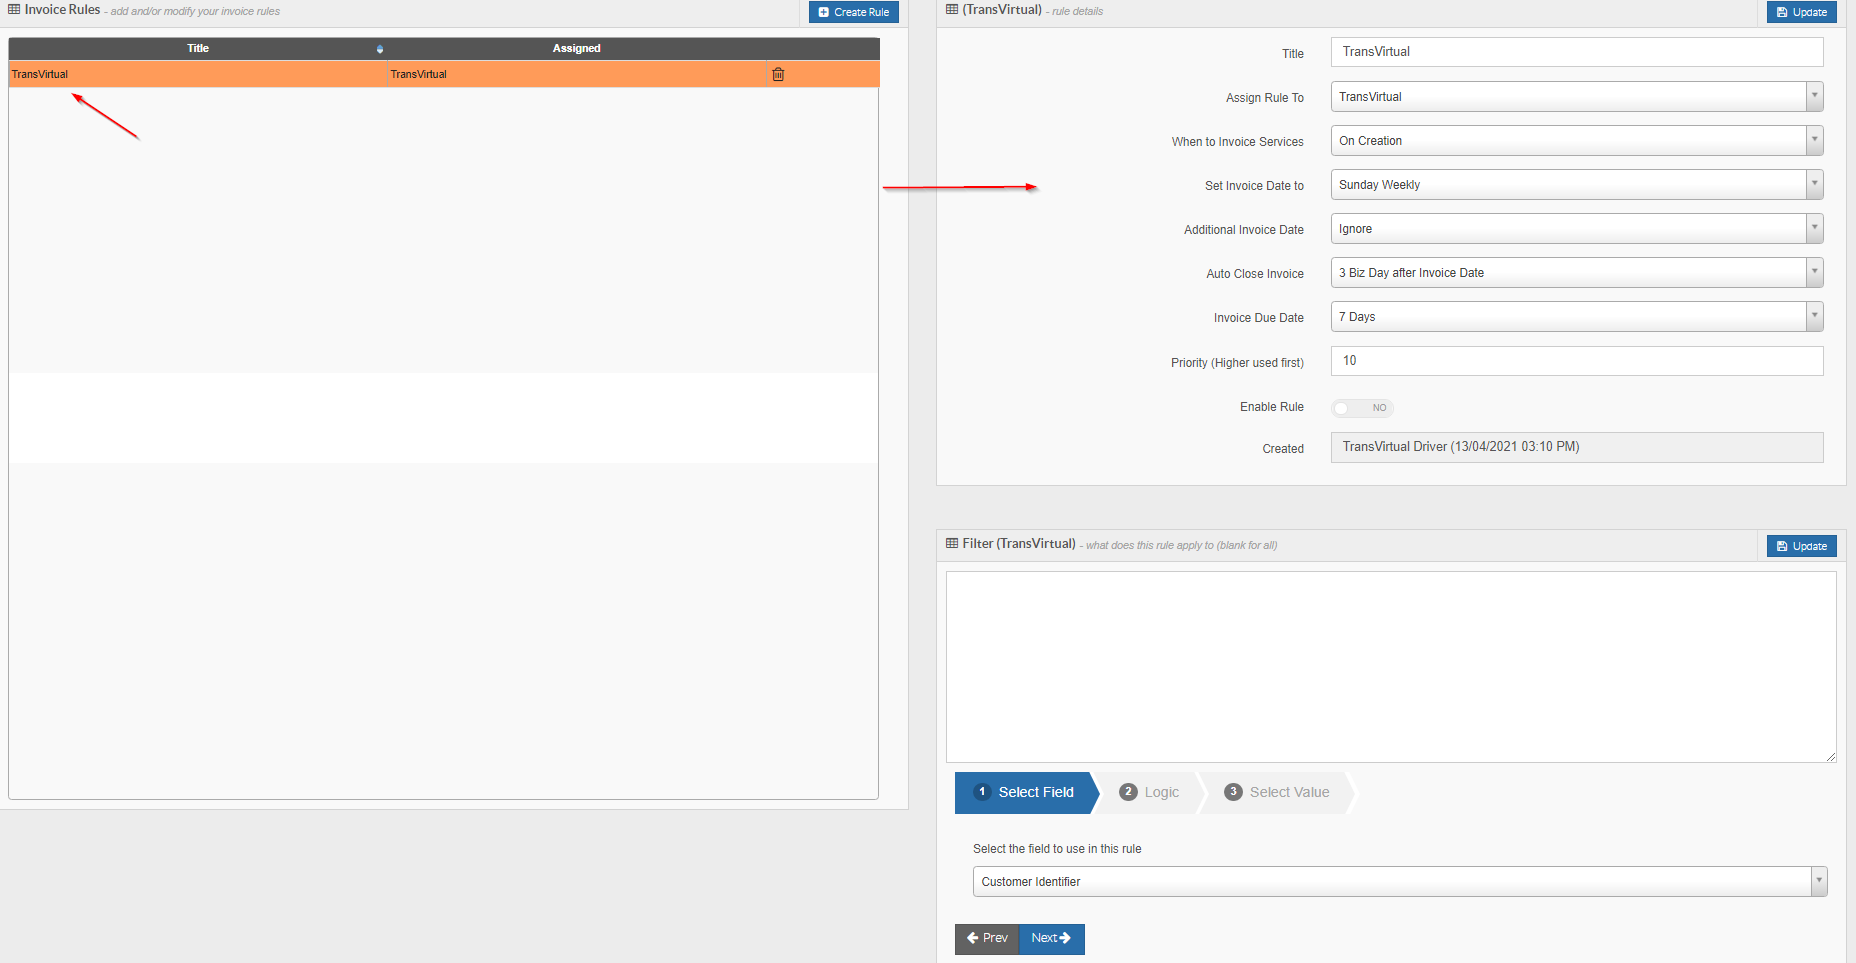1856x963 pixels.
Task: Click the rule details panel table icon
Action: point(952,10)
